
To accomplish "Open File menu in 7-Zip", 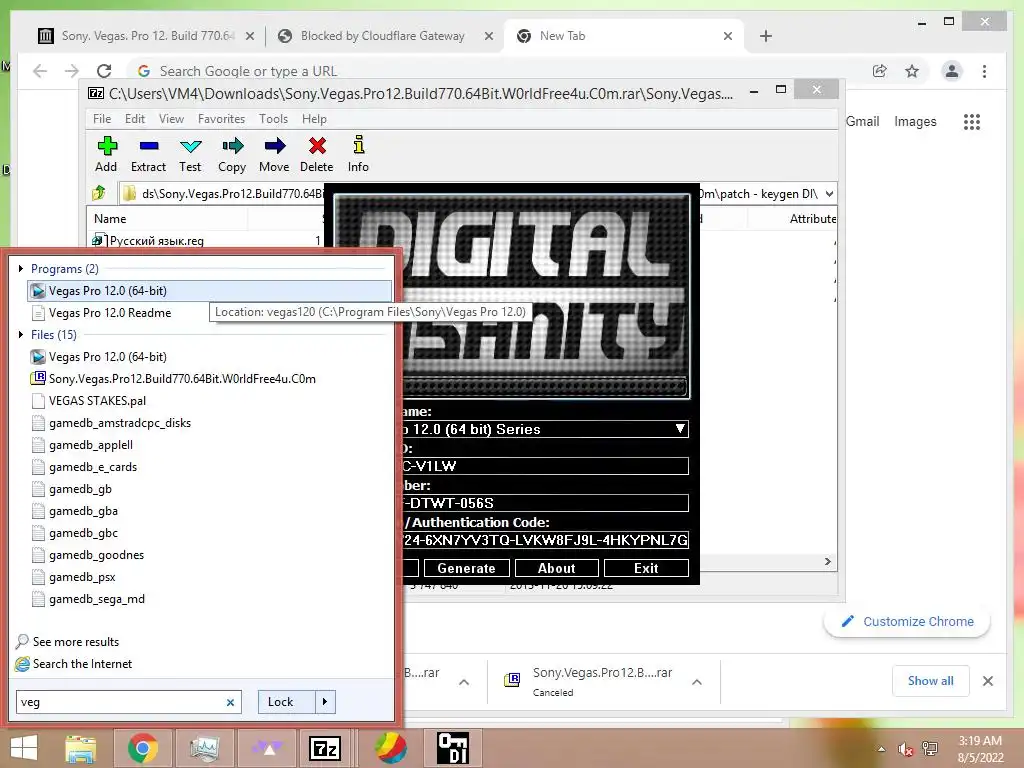I will (102, 119).
